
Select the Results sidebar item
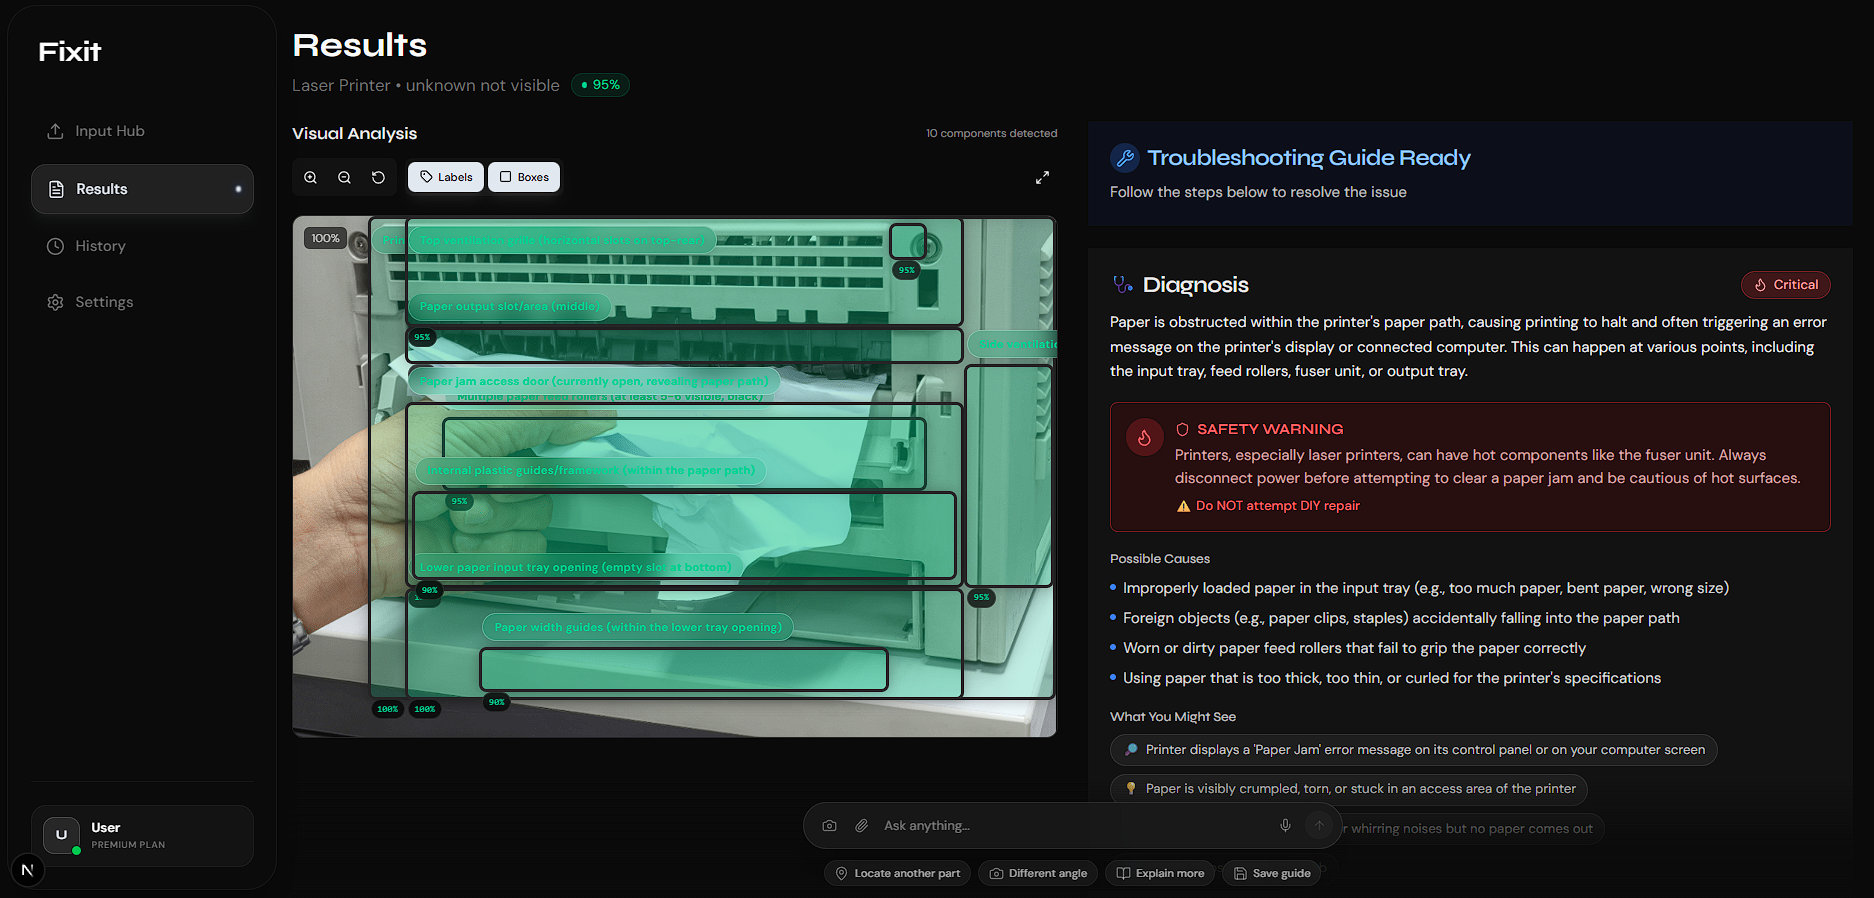coord(142,189)
